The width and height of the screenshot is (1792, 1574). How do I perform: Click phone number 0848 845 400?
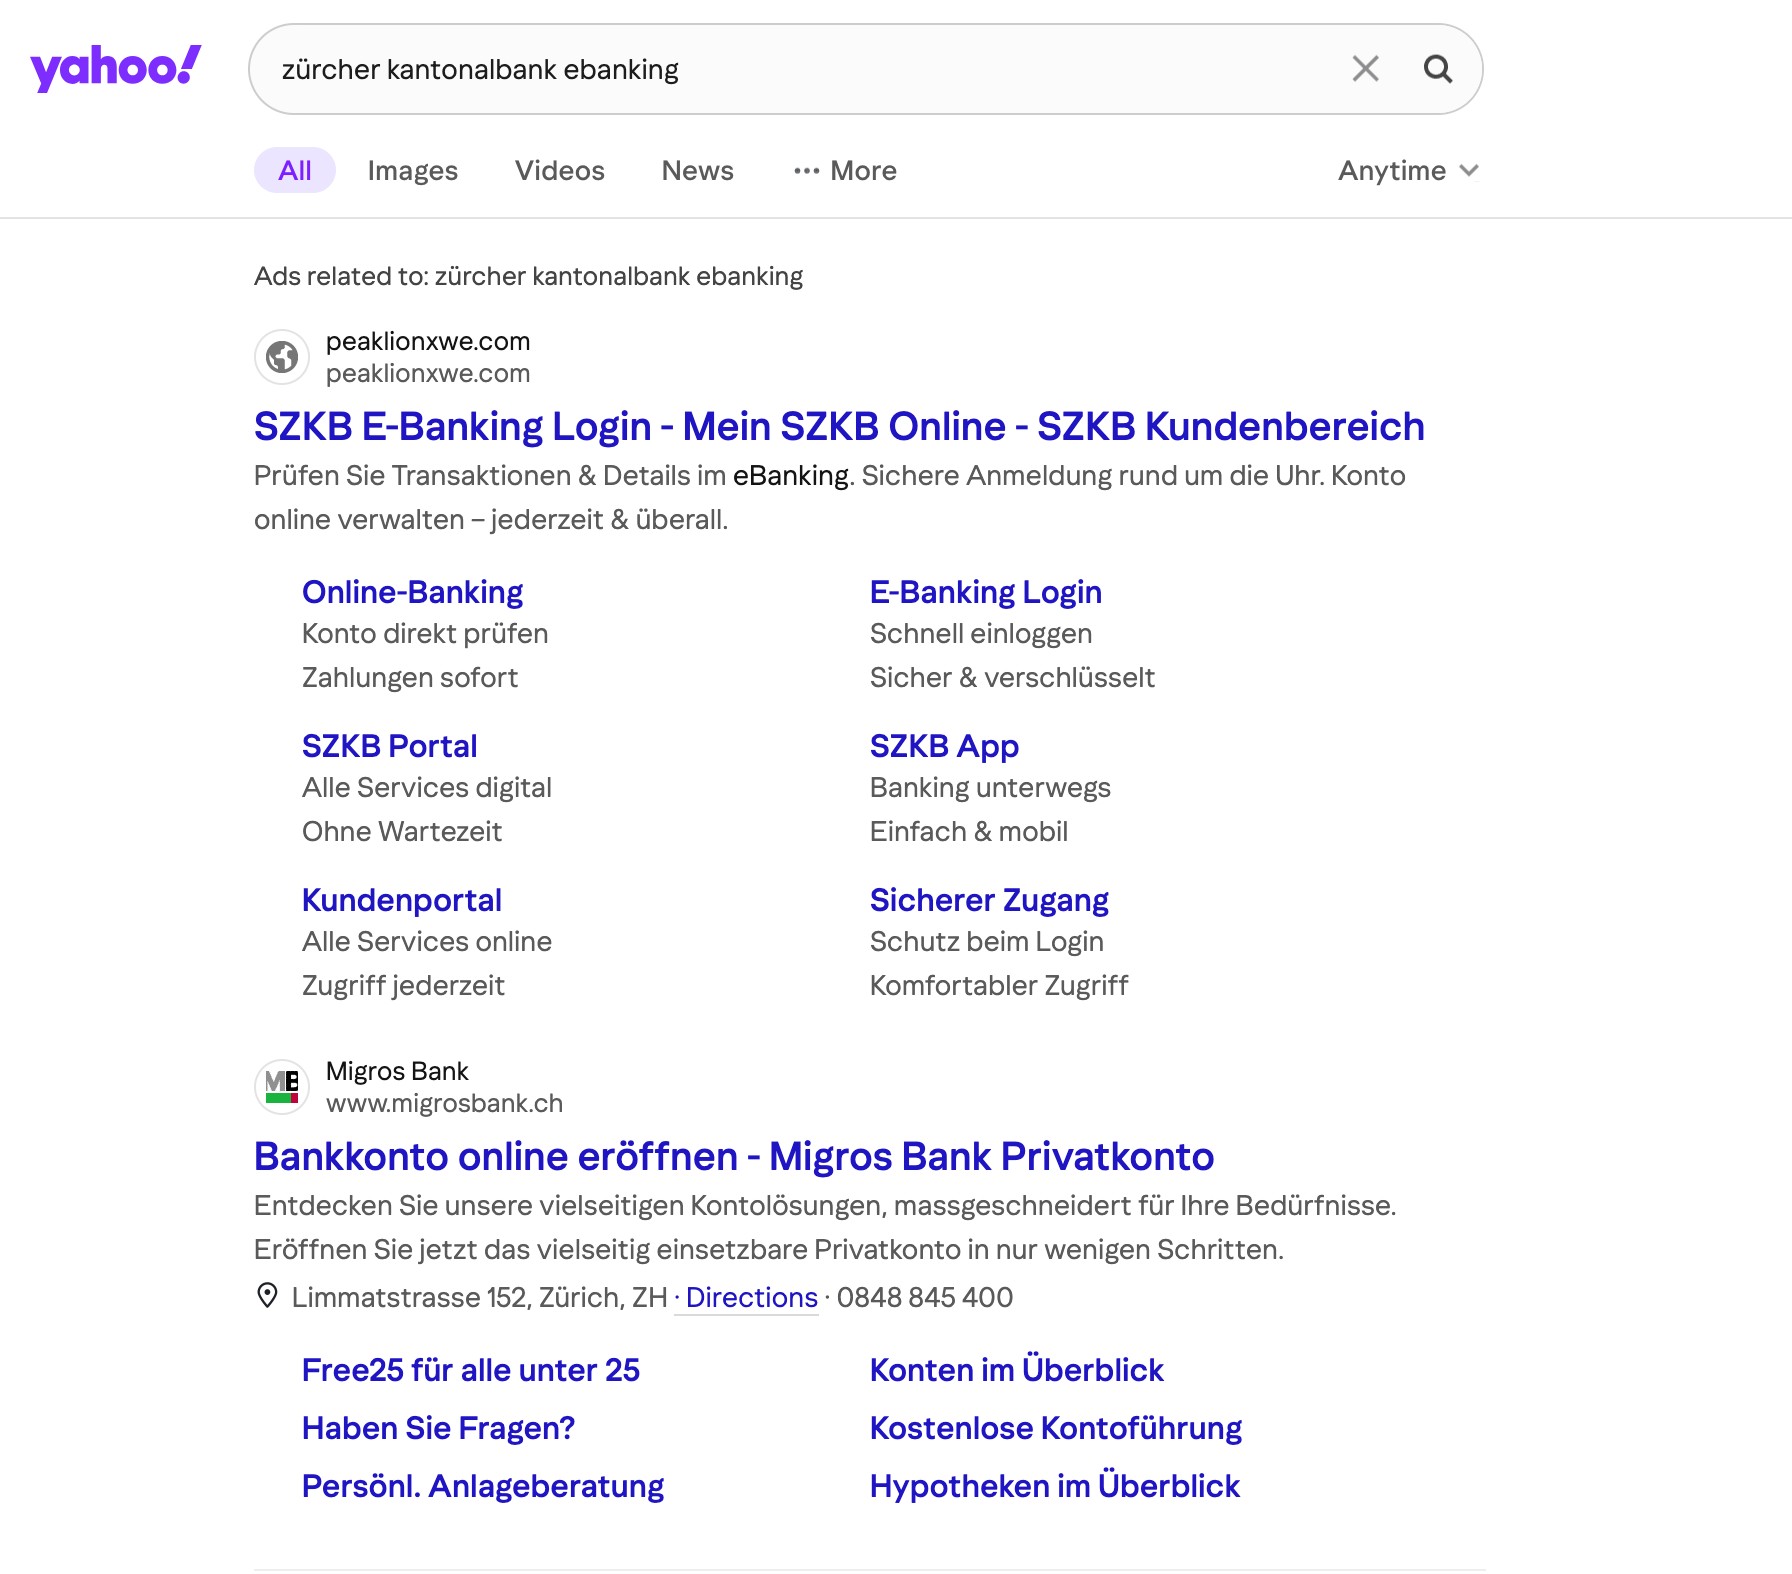pos(925,1297)
